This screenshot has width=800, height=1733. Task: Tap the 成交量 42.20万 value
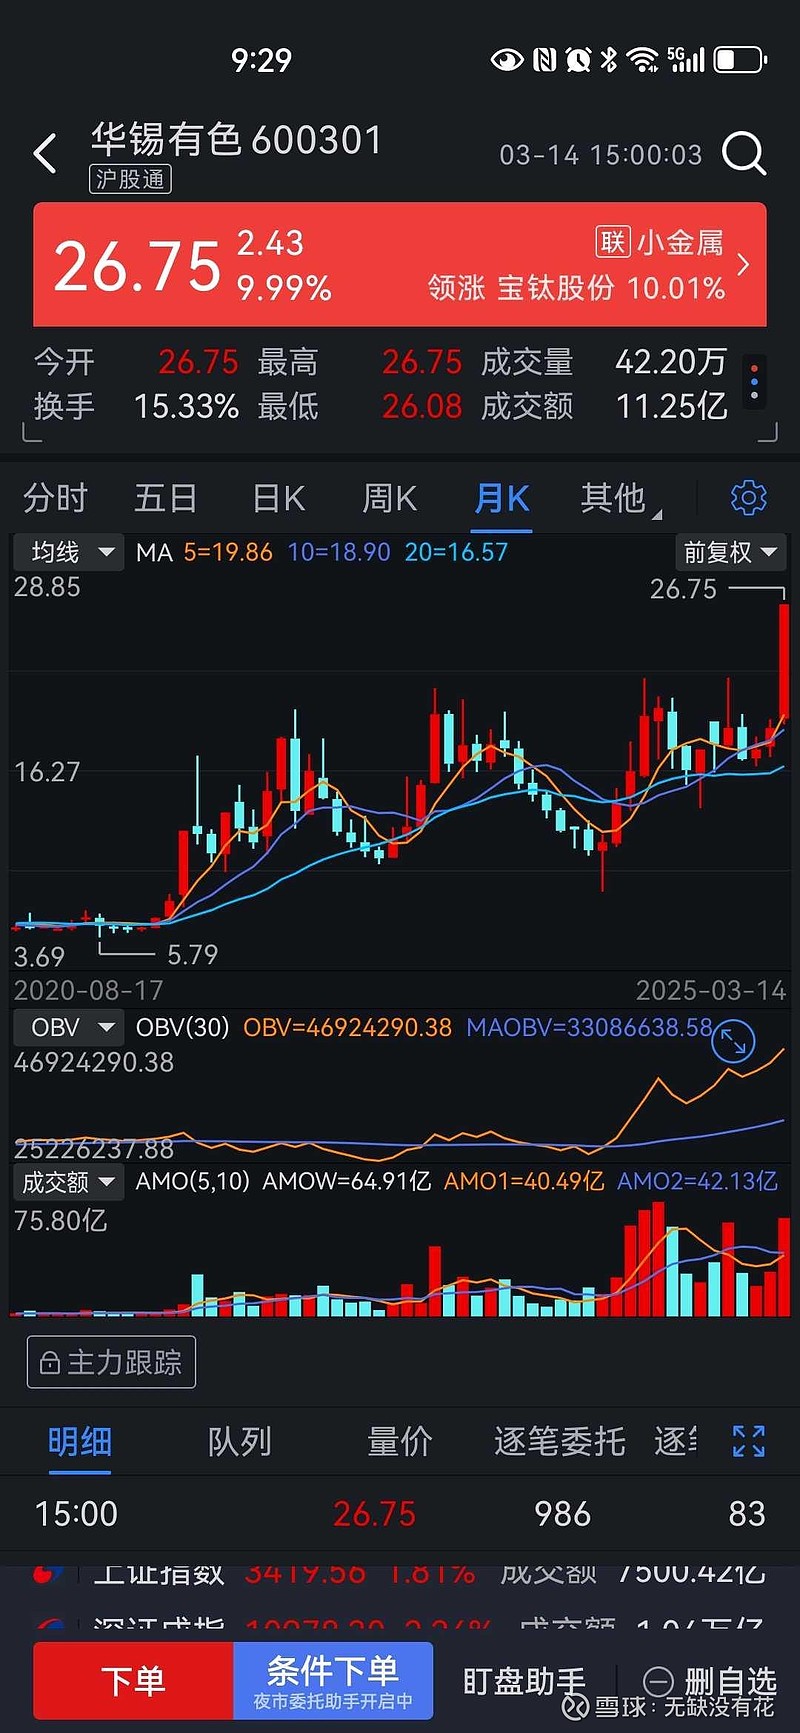[x=671, y=361]
